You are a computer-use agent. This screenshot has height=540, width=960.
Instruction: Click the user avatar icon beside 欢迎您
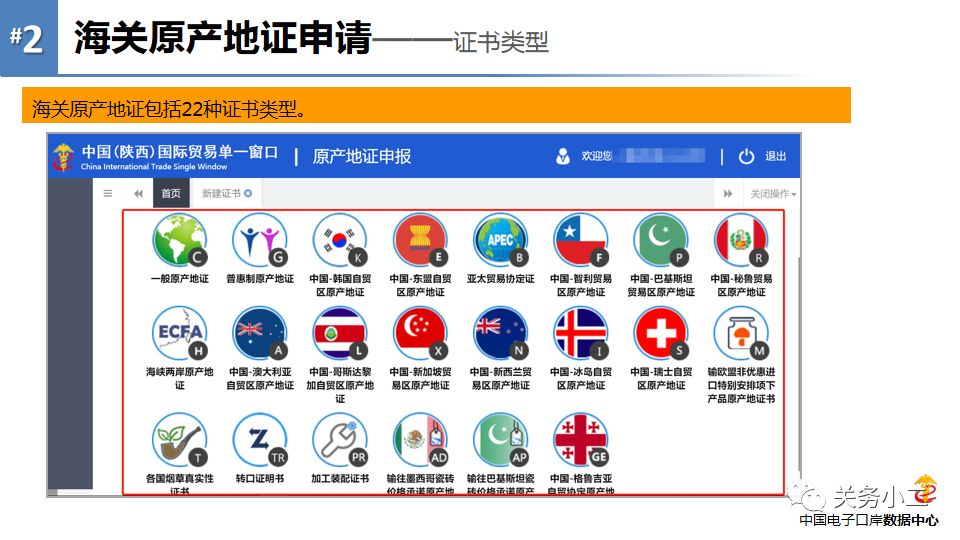(563, 156)
